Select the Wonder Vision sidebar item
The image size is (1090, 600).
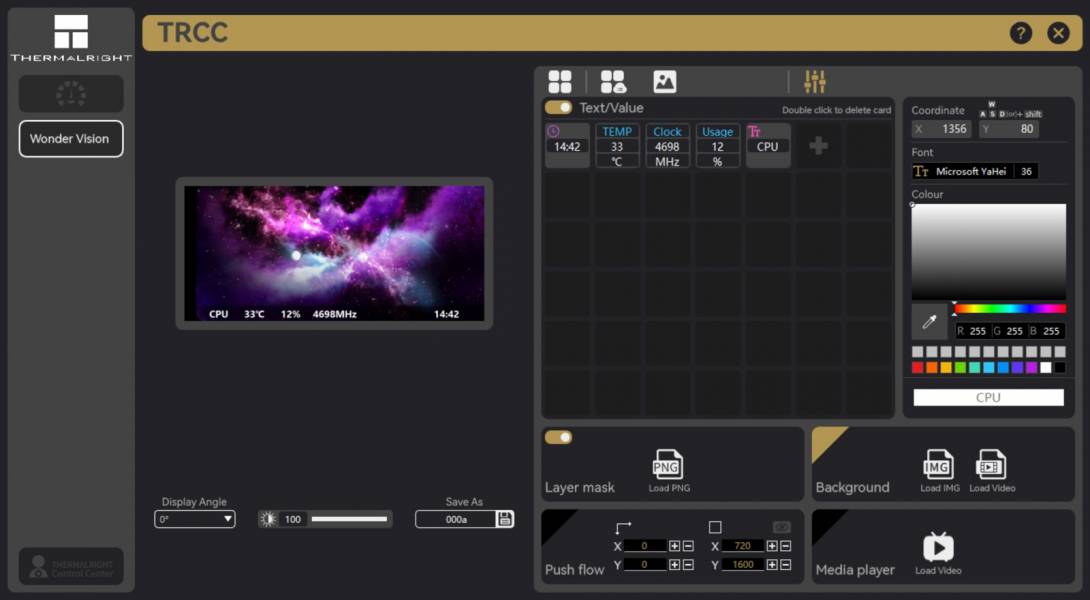pos(70,139)
